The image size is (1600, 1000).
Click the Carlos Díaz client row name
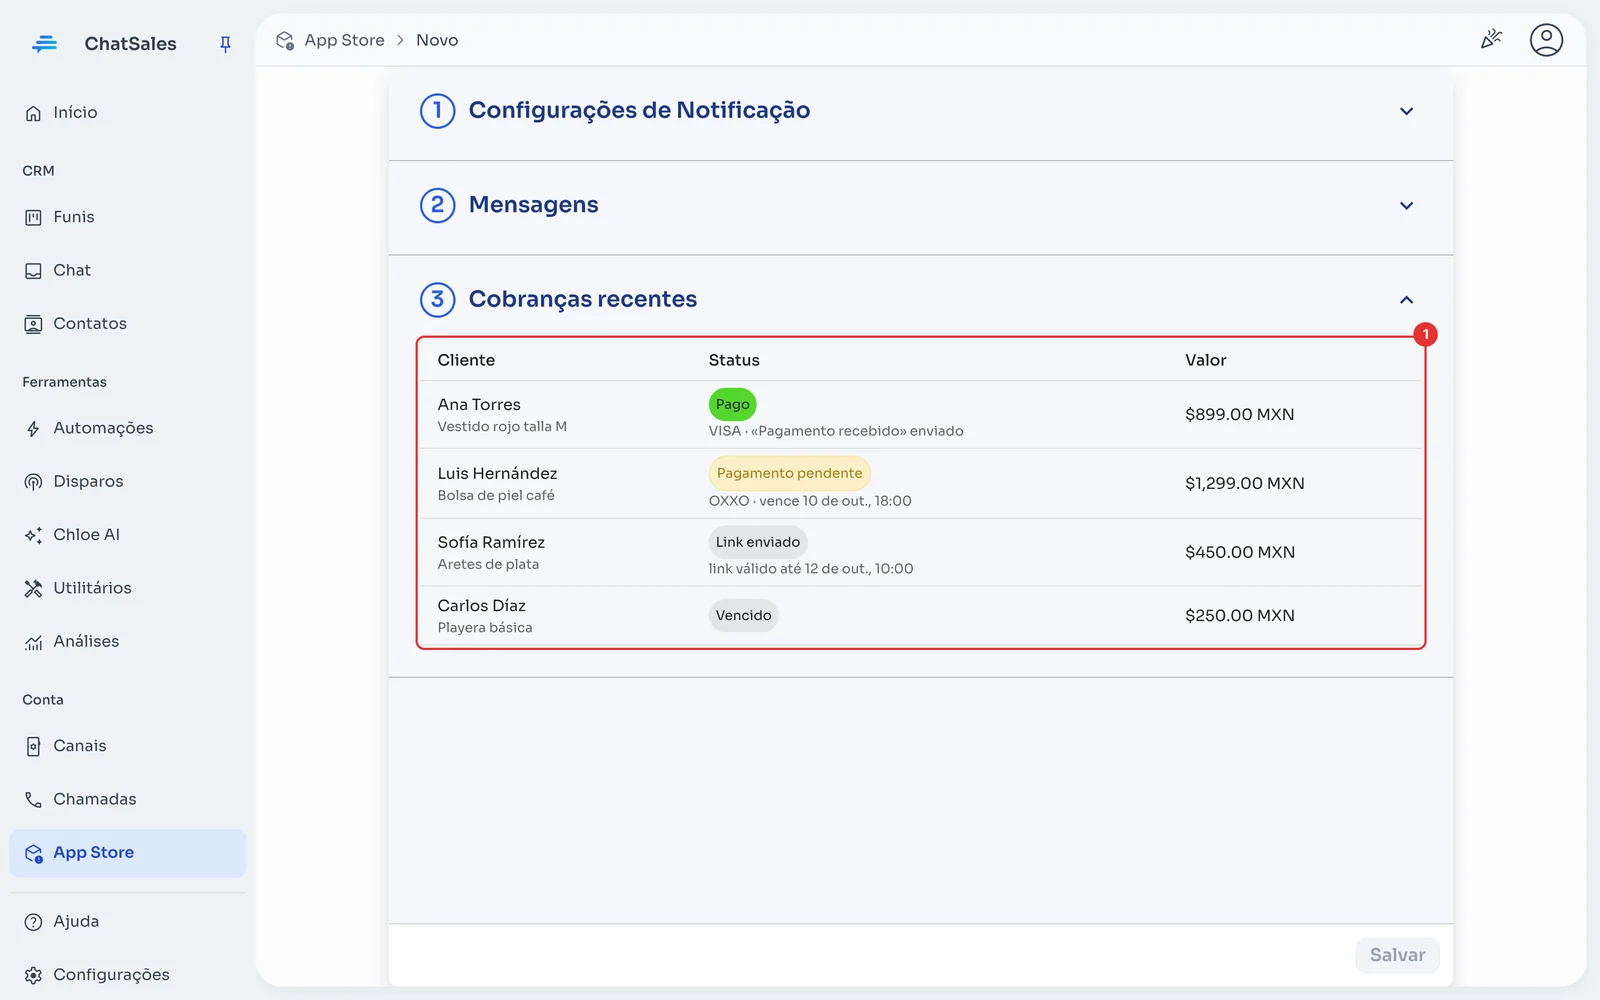pyautogui.click(x=481, y=605)
